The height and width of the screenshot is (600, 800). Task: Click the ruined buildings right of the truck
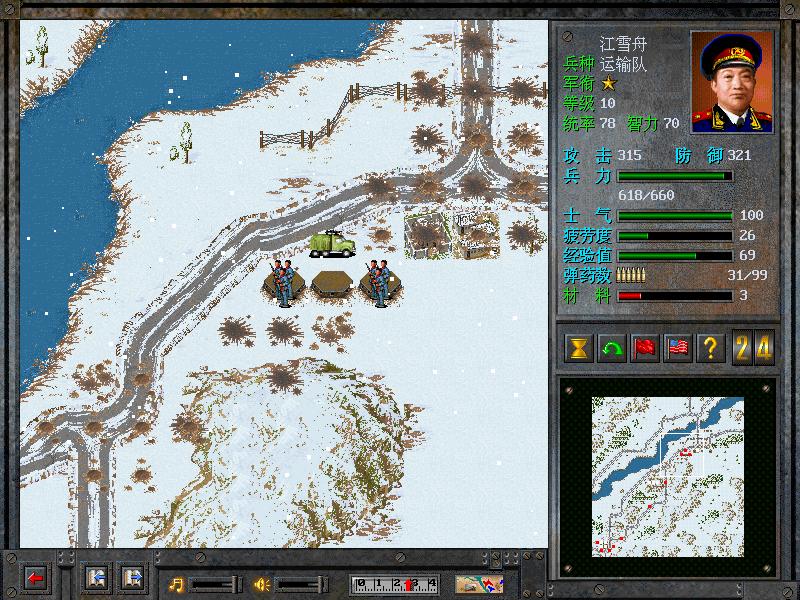coord(453,235)
